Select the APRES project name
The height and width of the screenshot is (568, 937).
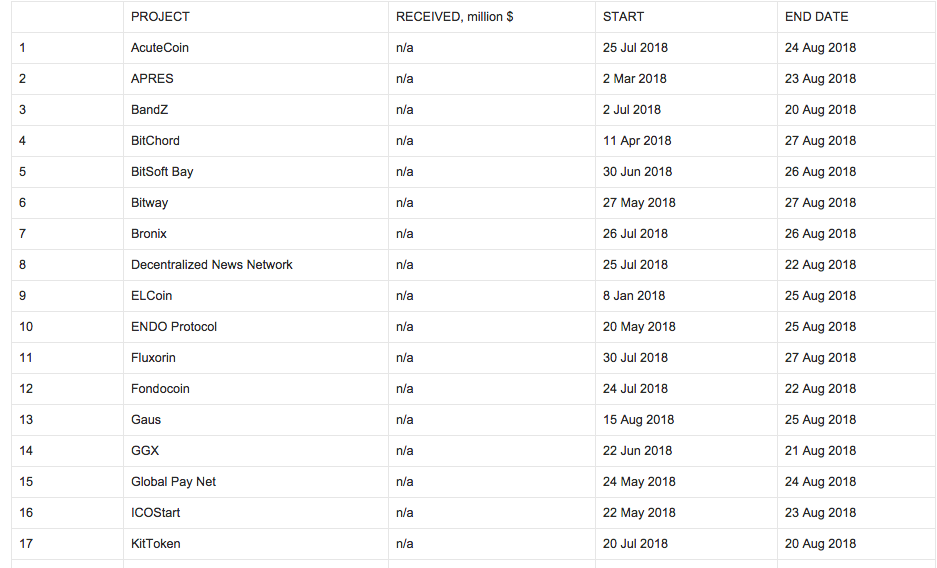click(152, 79)
